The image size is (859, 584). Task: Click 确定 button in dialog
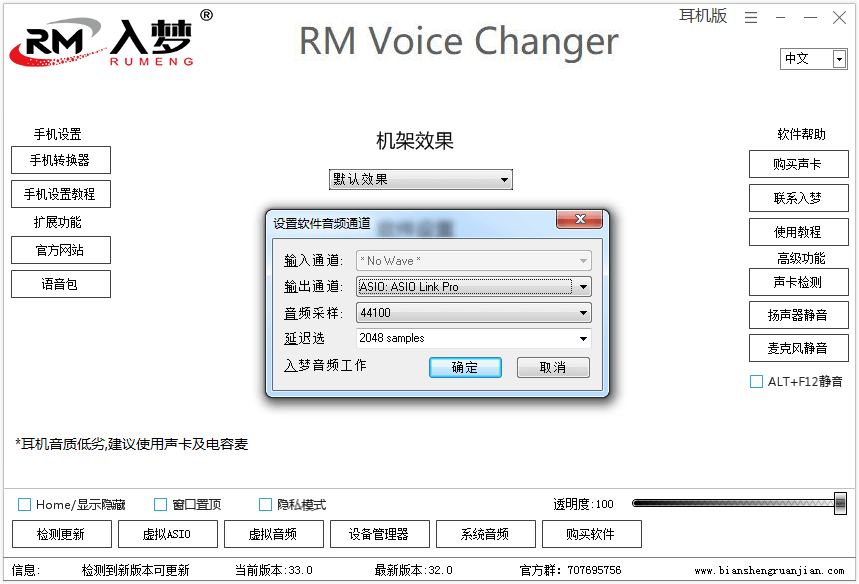[x=465, y=368]
